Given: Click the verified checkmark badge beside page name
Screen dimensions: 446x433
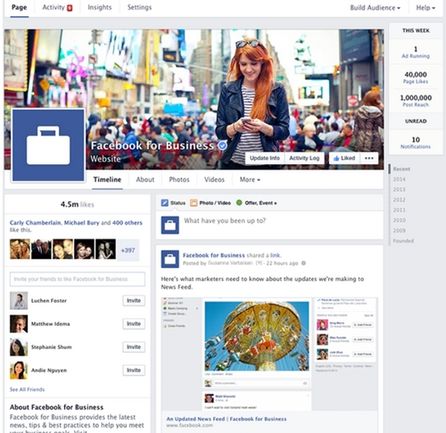Looking at the screenshot, I should click(222, 145).
